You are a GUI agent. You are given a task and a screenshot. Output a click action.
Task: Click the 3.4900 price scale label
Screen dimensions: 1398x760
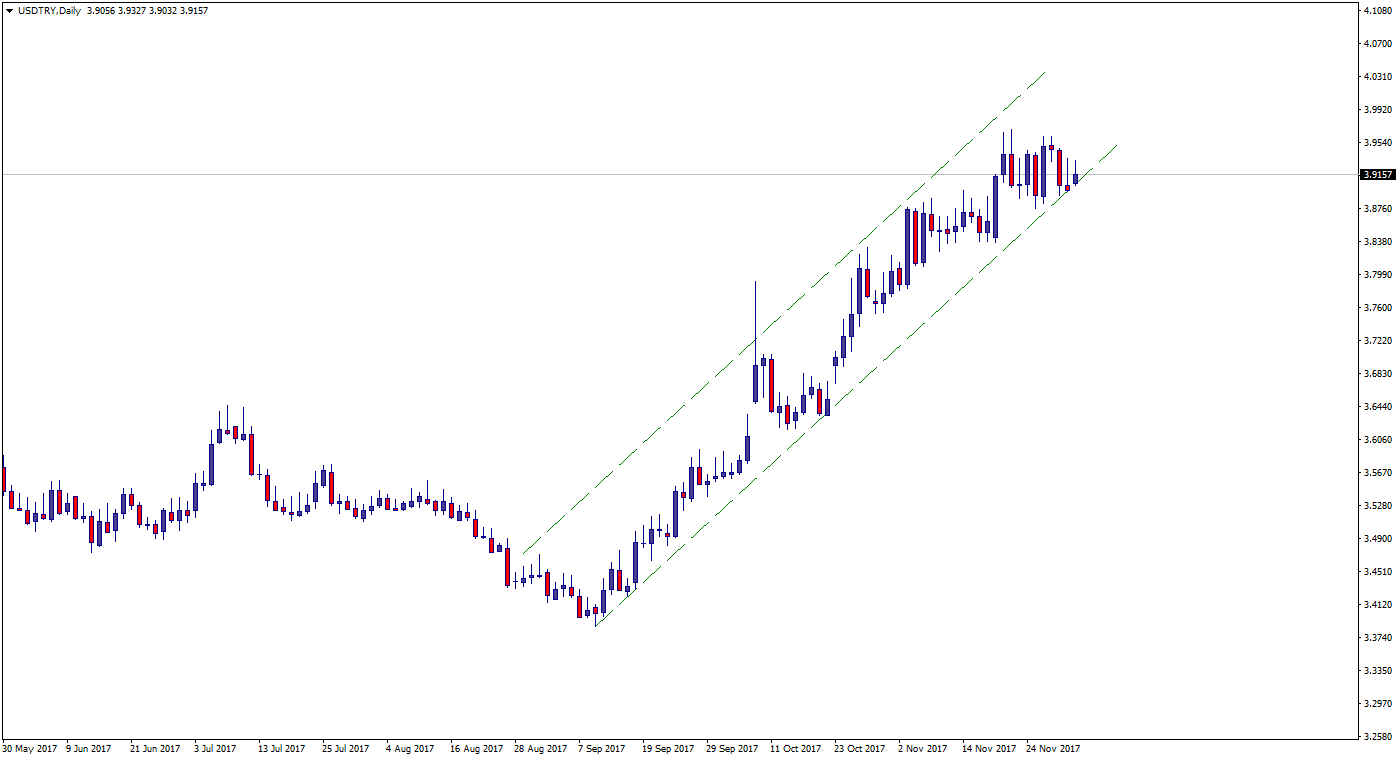(1376, 539)
